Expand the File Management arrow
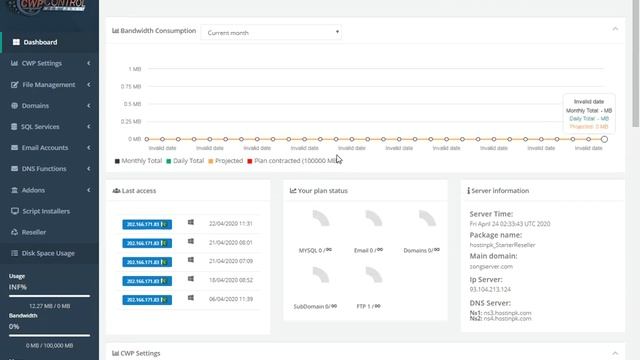Screen dimensions: 640x360 pos(89,84)
